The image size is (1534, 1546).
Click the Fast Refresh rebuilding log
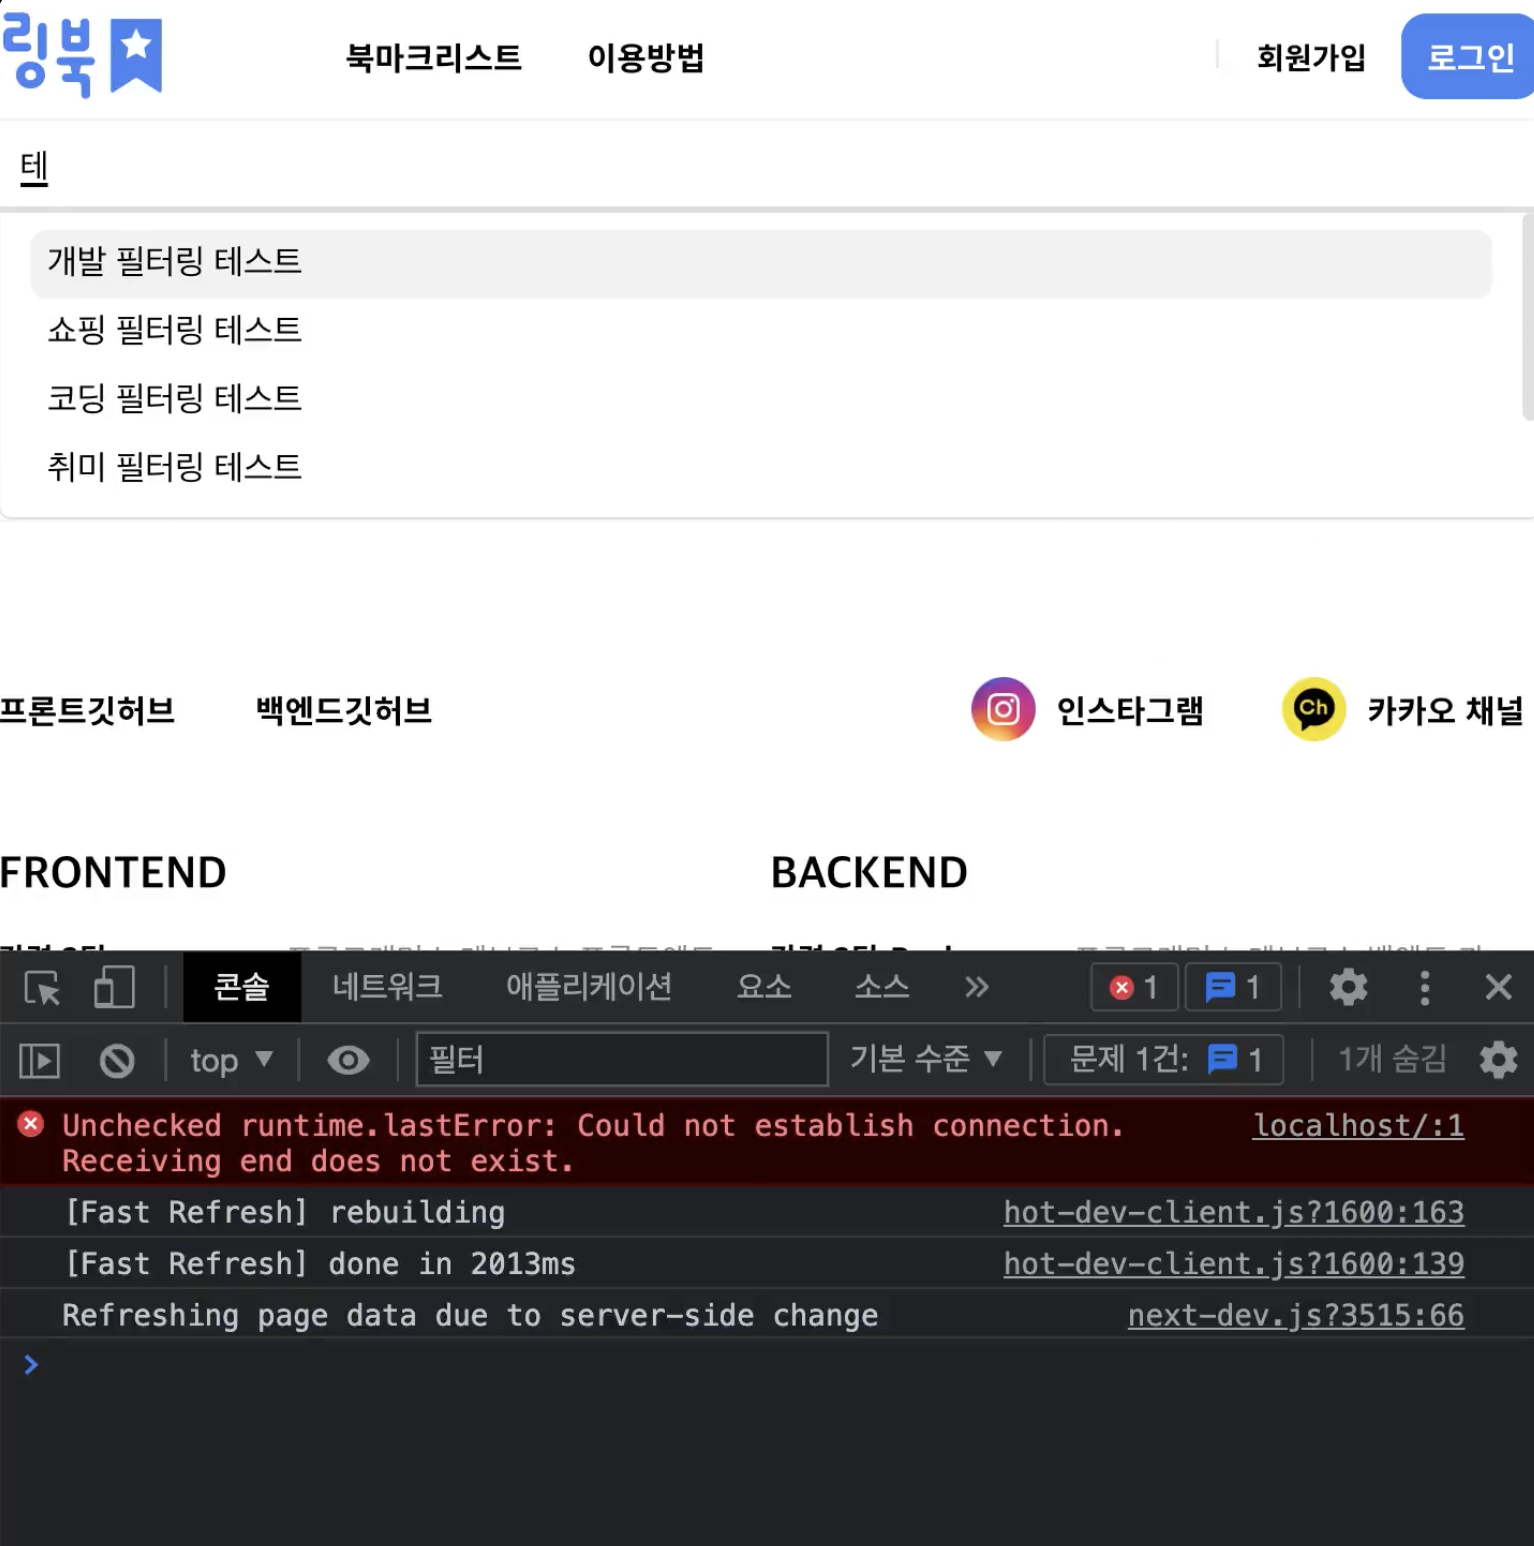284,1213
